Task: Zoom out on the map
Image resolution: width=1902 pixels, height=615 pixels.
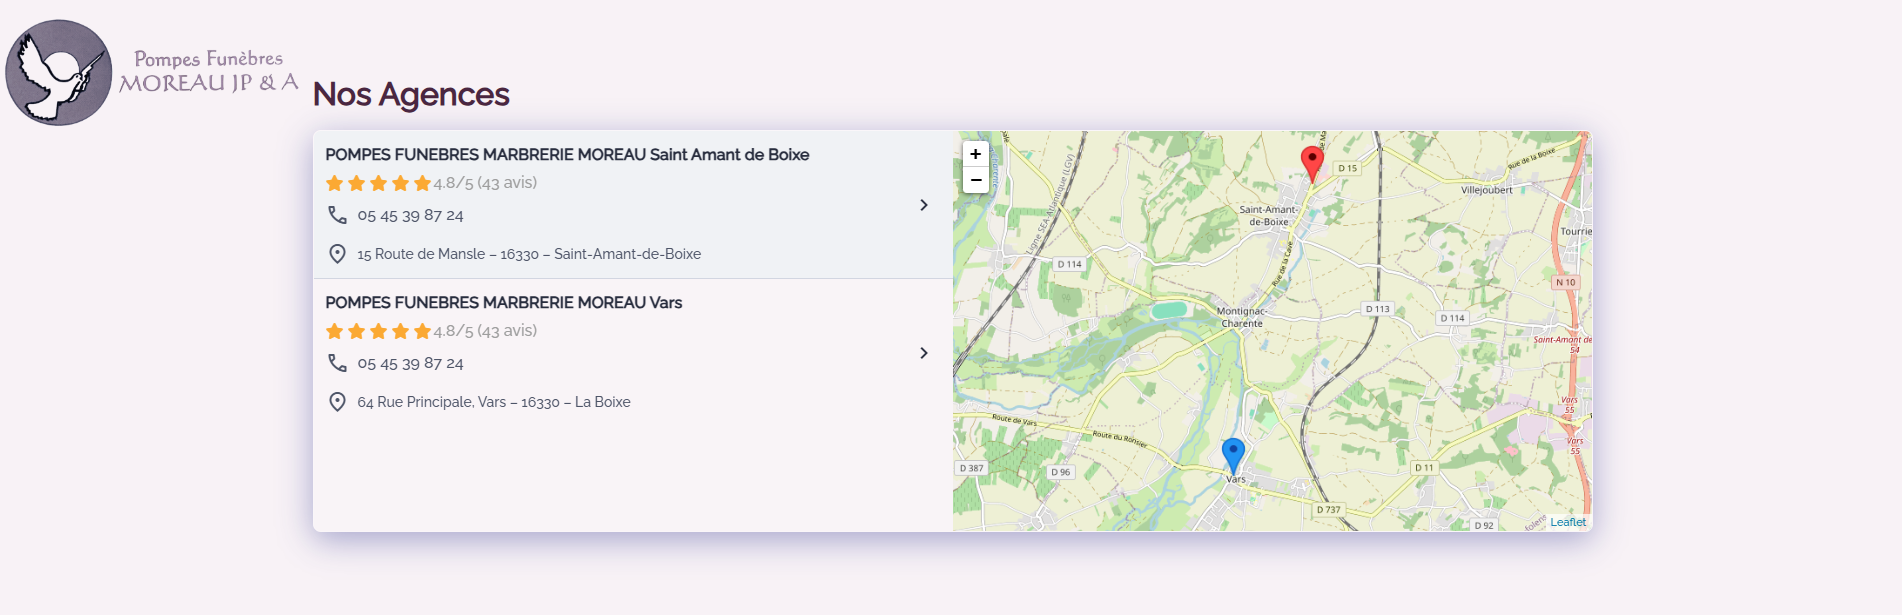Action: click(975, 180)
